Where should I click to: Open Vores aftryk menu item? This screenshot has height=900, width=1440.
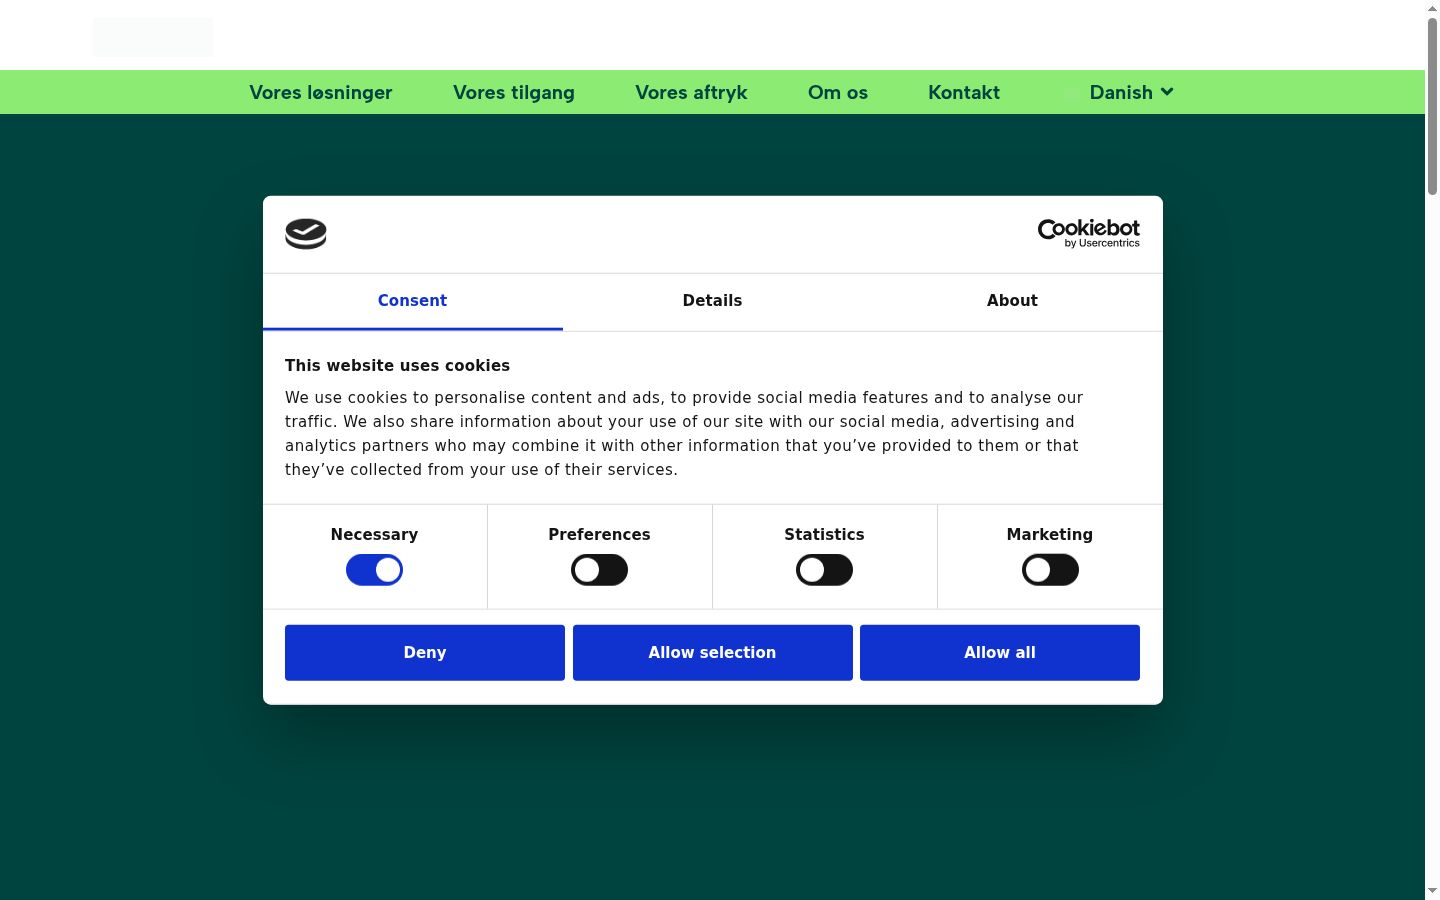(x=691, y=92)
